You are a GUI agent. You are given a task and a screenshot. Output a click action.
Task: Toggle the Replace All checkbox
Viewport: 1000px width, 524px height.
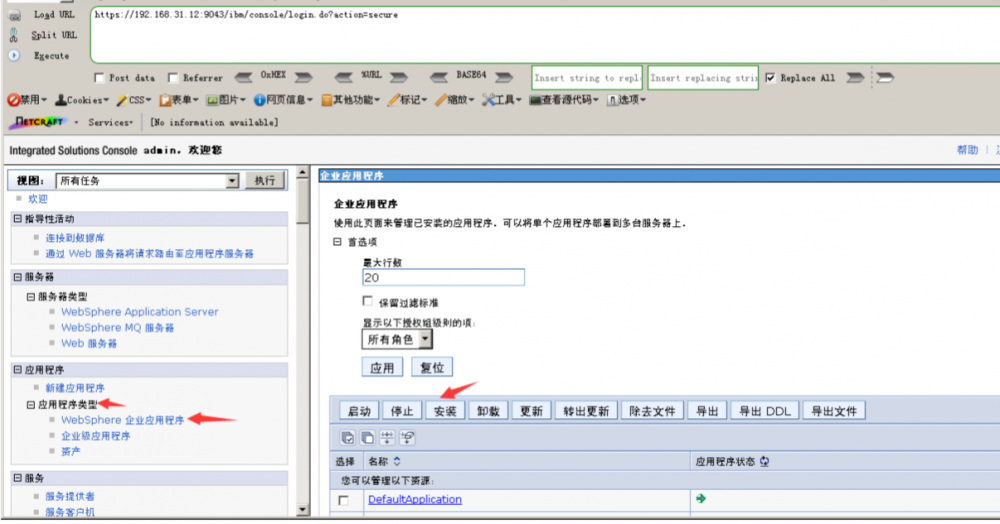[770, 78]
